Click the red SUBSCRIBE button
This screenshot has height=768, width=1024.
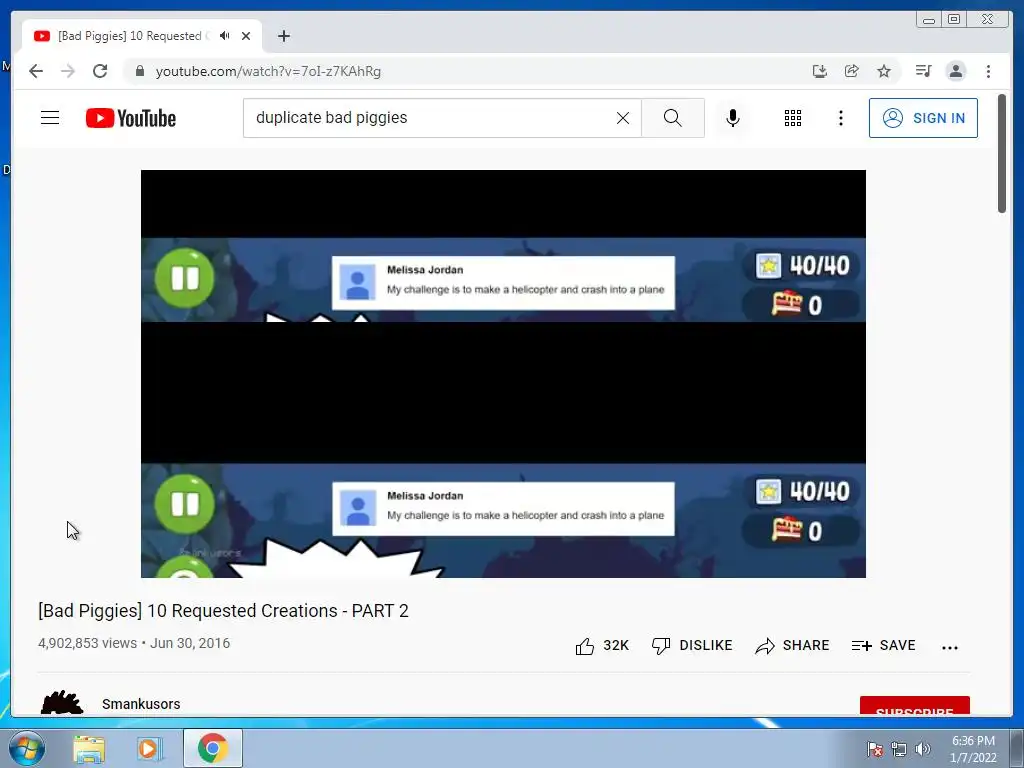tap(914, 706)
